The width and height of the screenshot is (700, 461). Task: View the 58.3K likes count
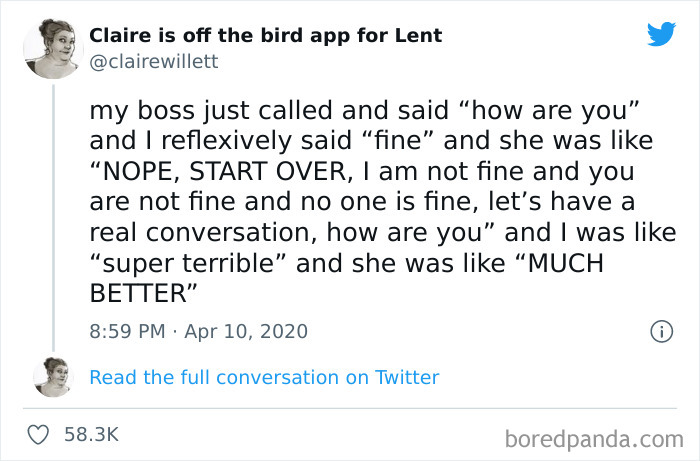(91, 434)
